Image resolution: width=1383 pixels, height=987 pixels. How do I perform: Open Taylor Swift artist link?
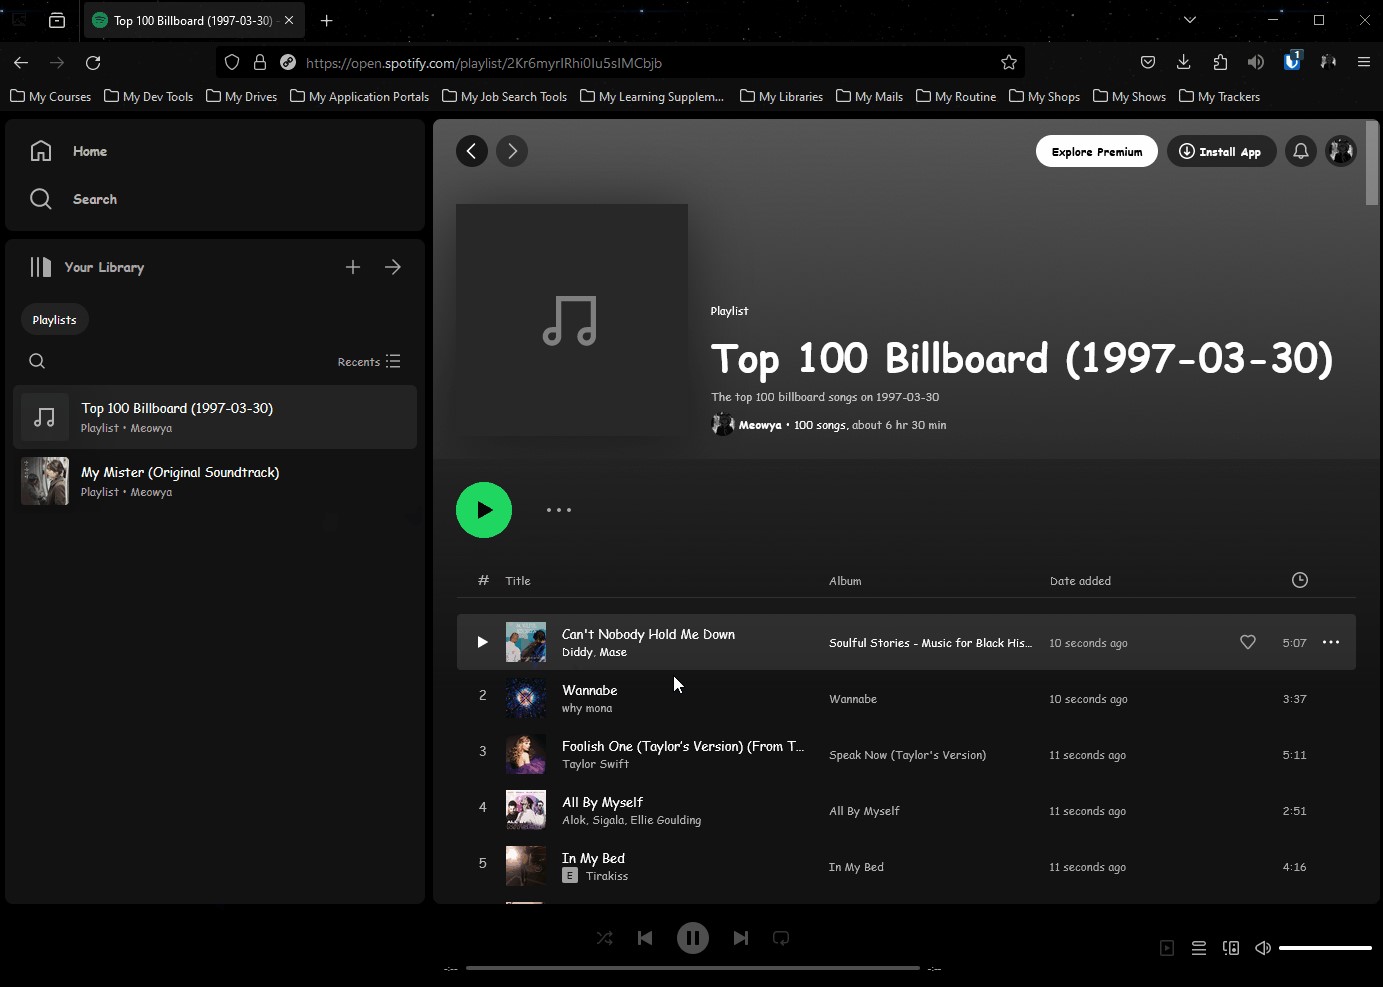click(596, 764)
